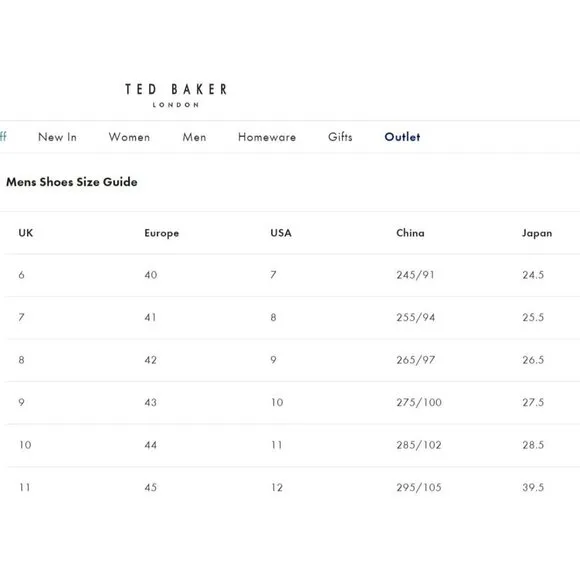
Task: Open the Women navigation menu
Action: point(129,137)
